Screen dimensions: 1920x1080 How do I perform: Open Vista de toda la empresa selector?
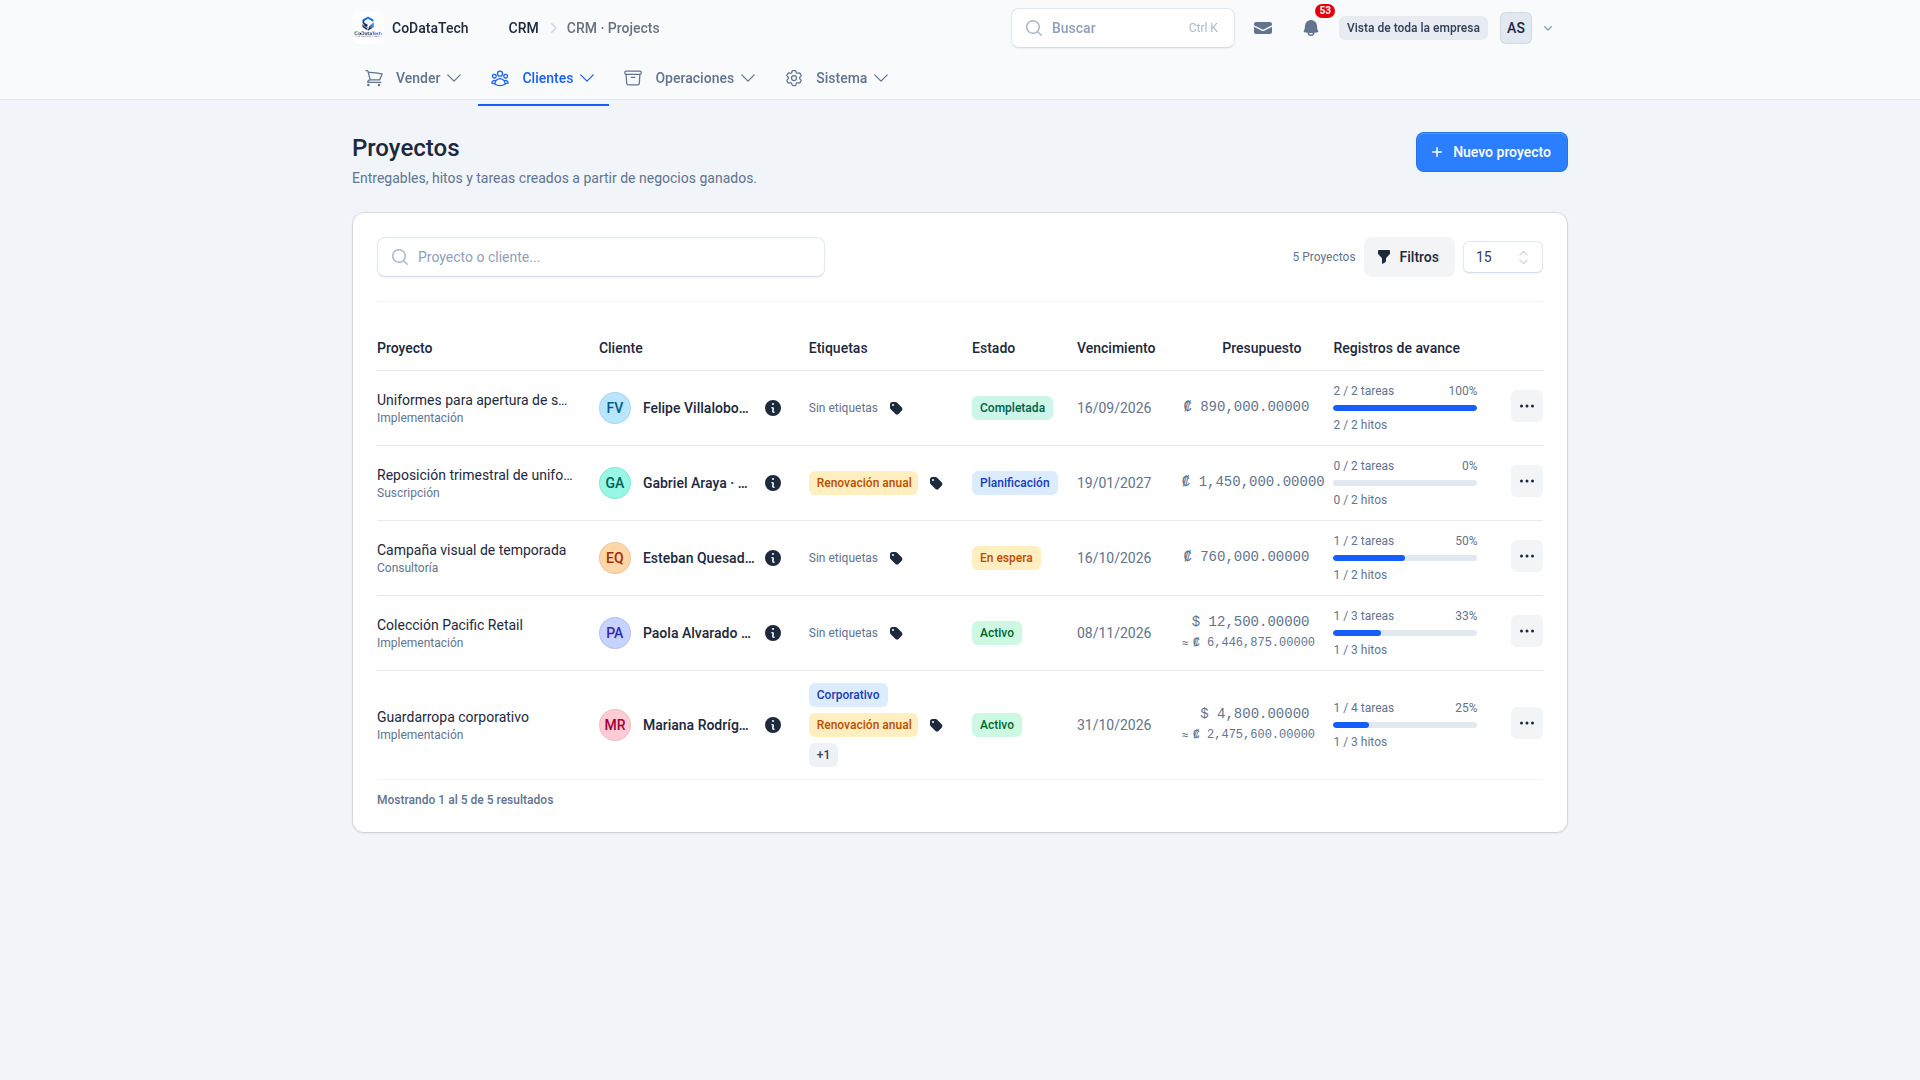(1413, 28)
